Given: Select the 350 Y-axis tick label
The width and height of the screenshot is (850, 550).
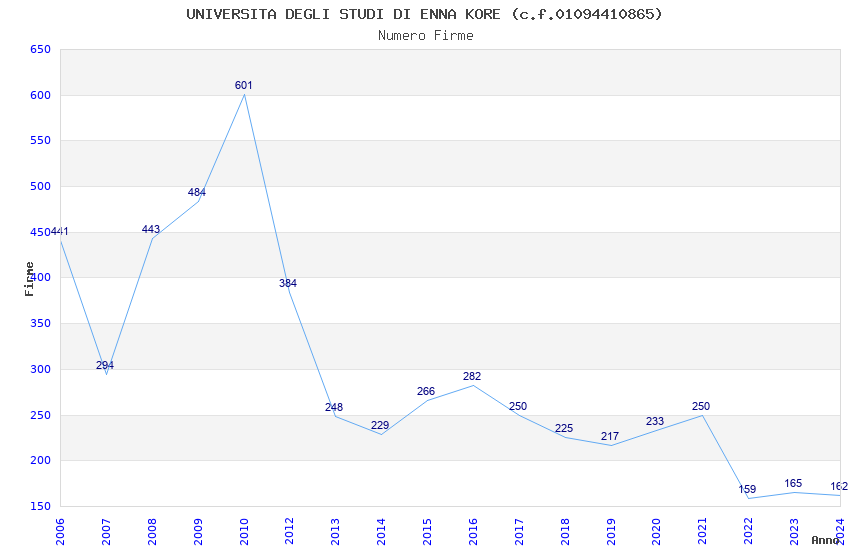Looking at the screenshot, I should pos(40,323).
